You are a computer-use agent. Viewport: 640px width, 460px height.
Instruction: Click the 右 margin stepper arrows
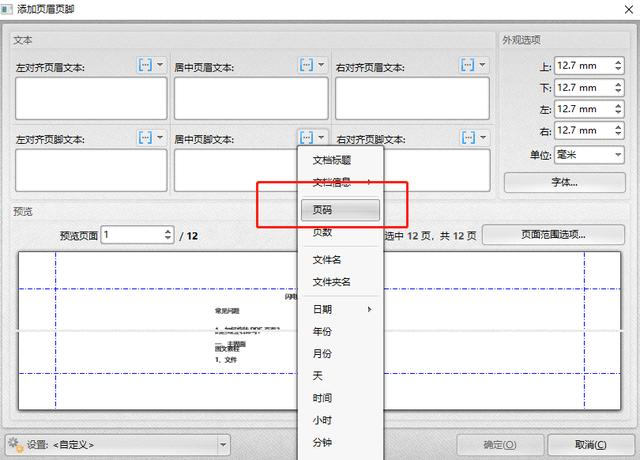618,130
